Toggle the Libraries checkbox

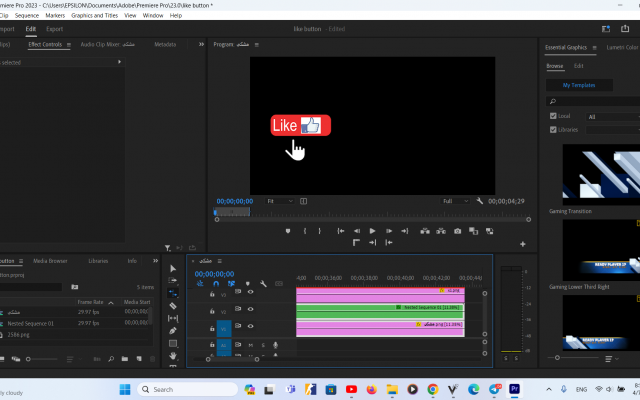click(553, 129)
